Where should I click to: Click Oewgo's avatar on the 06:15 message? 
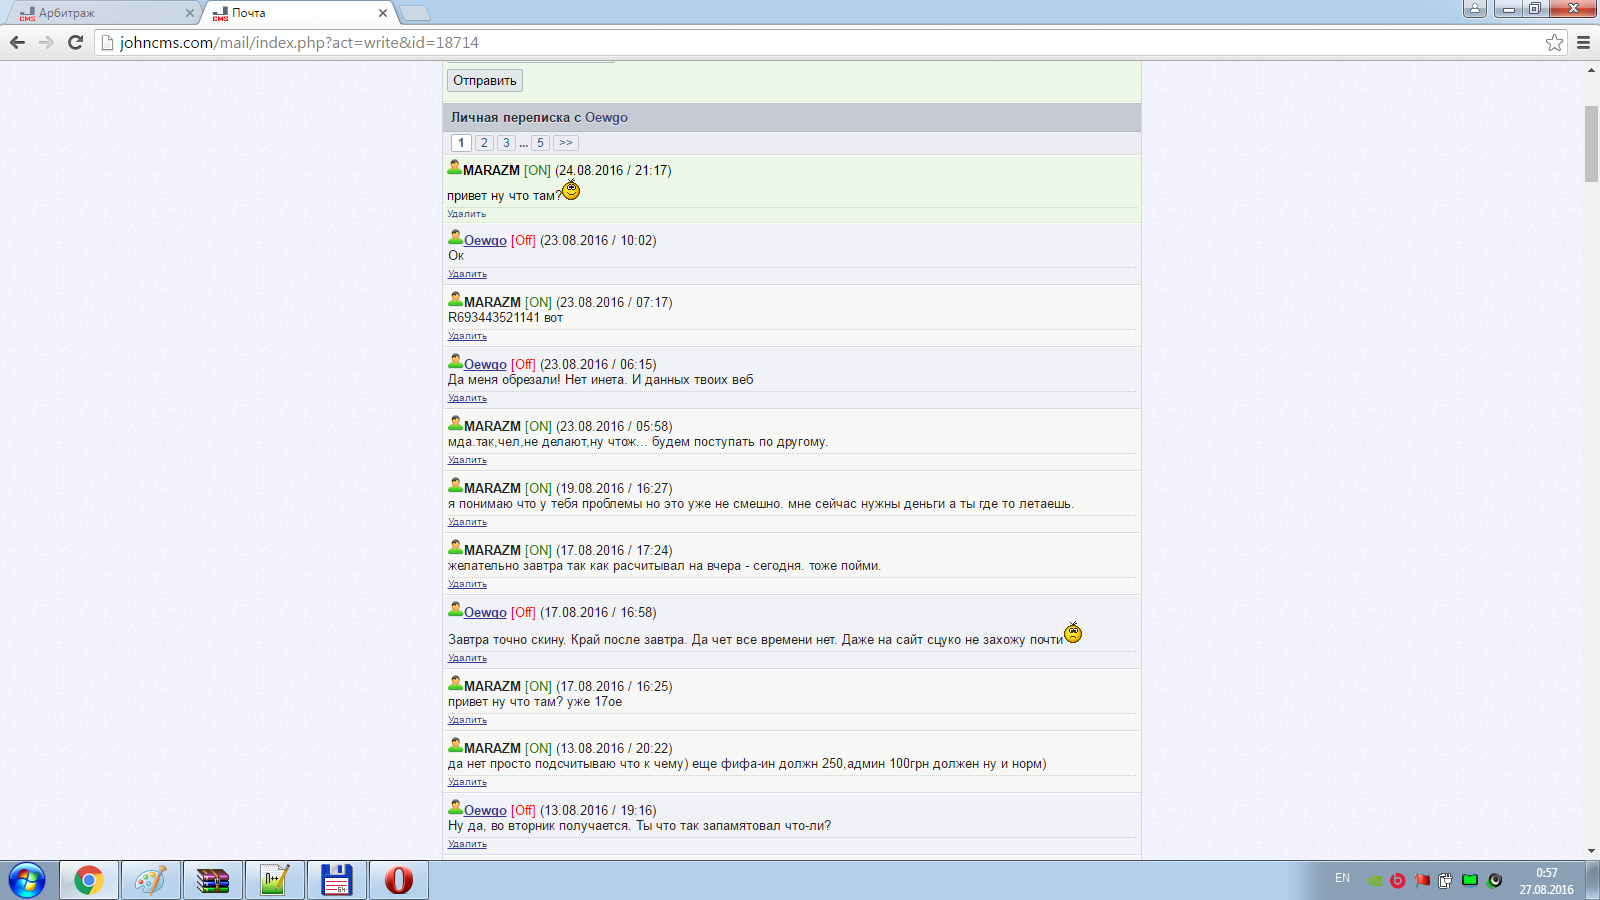[455, 362]
